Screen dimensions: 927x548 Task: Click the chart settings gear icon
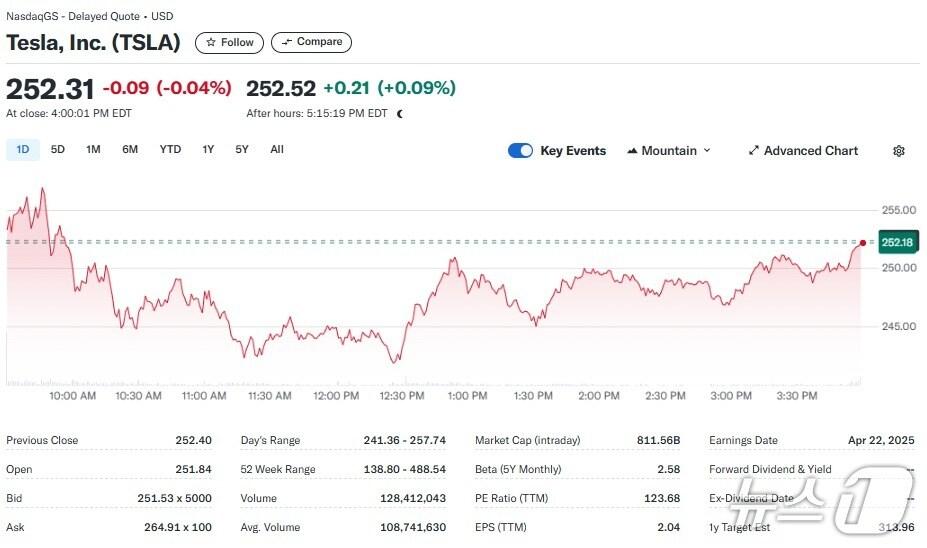click(x=898, y=151)
